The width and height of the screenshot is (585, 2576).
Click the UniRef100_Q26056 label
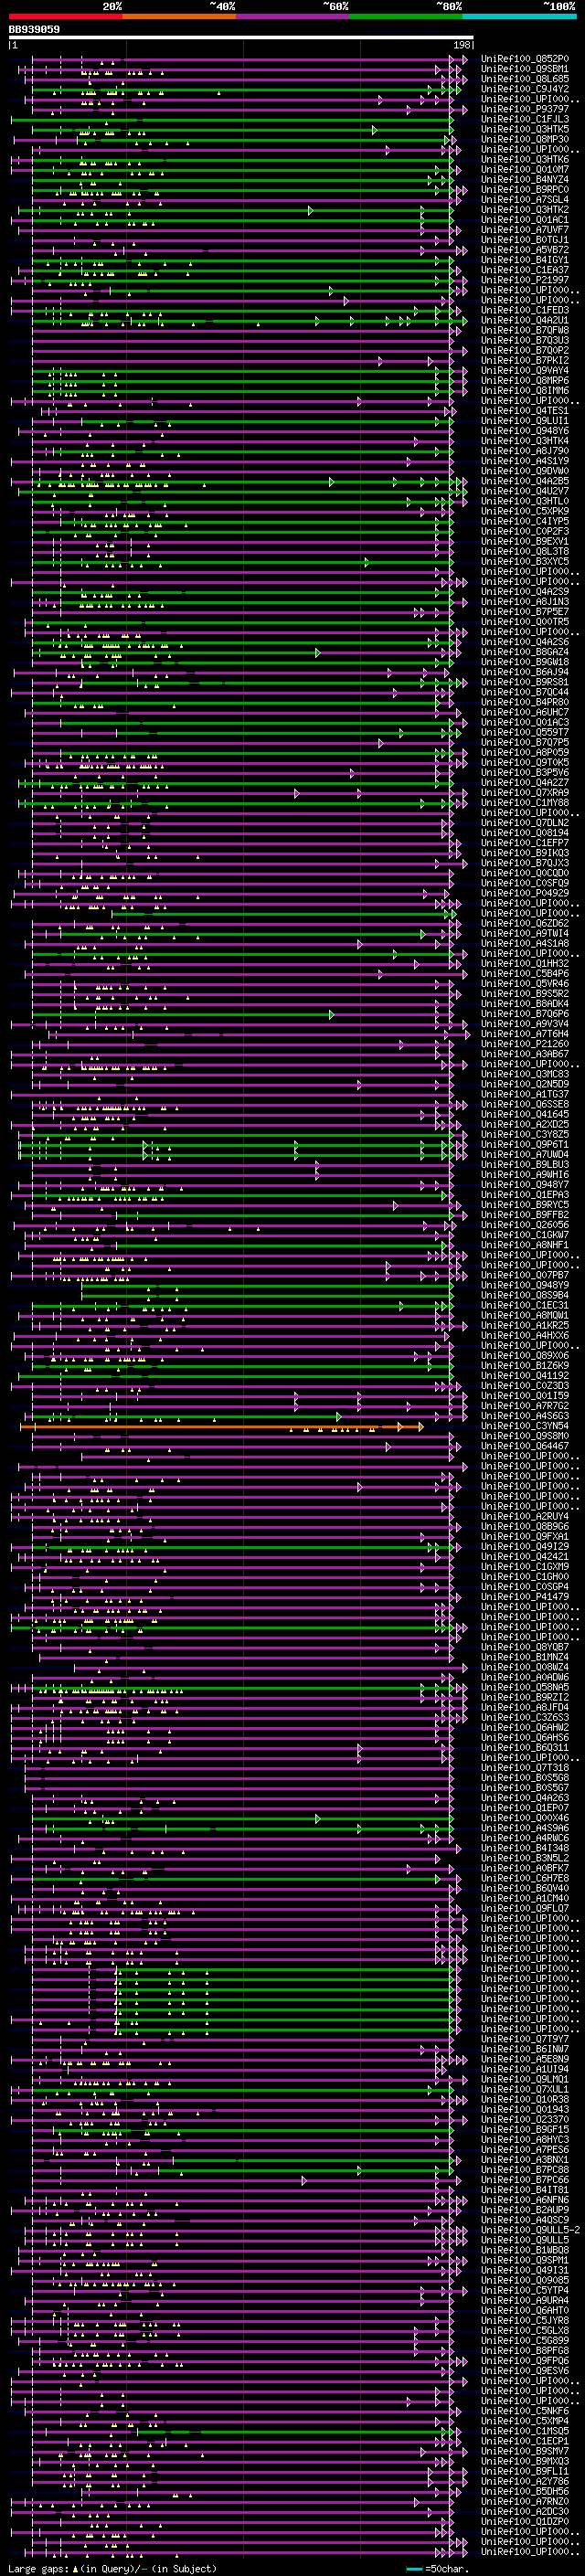[x=525, y=1225]
